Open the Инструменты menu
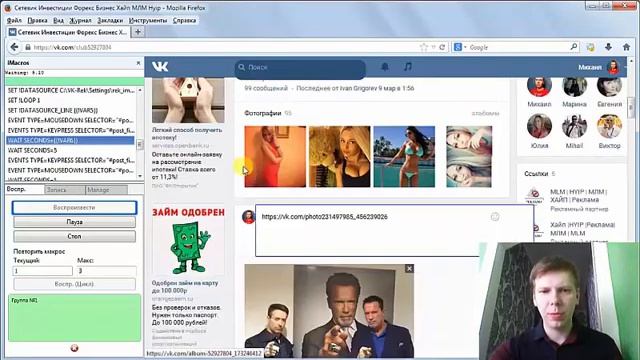This screenshot has height=360, width=640. [148, 20]
